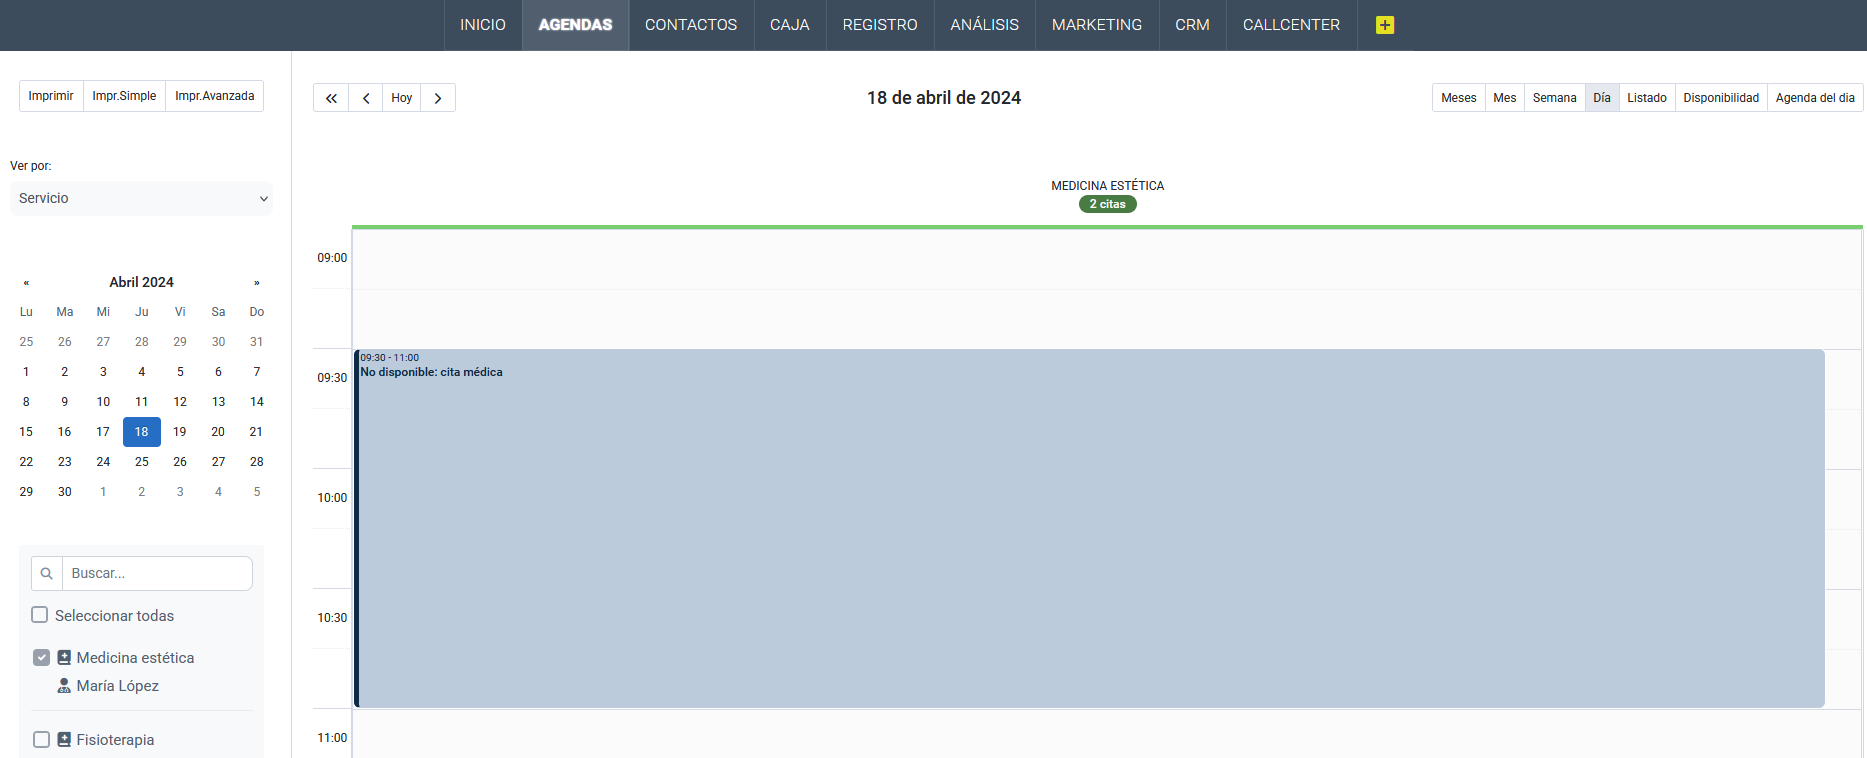Screen dimensions: 1867x758
Task: Go to previous day with single chevron
Action: [x=366, y=98]
